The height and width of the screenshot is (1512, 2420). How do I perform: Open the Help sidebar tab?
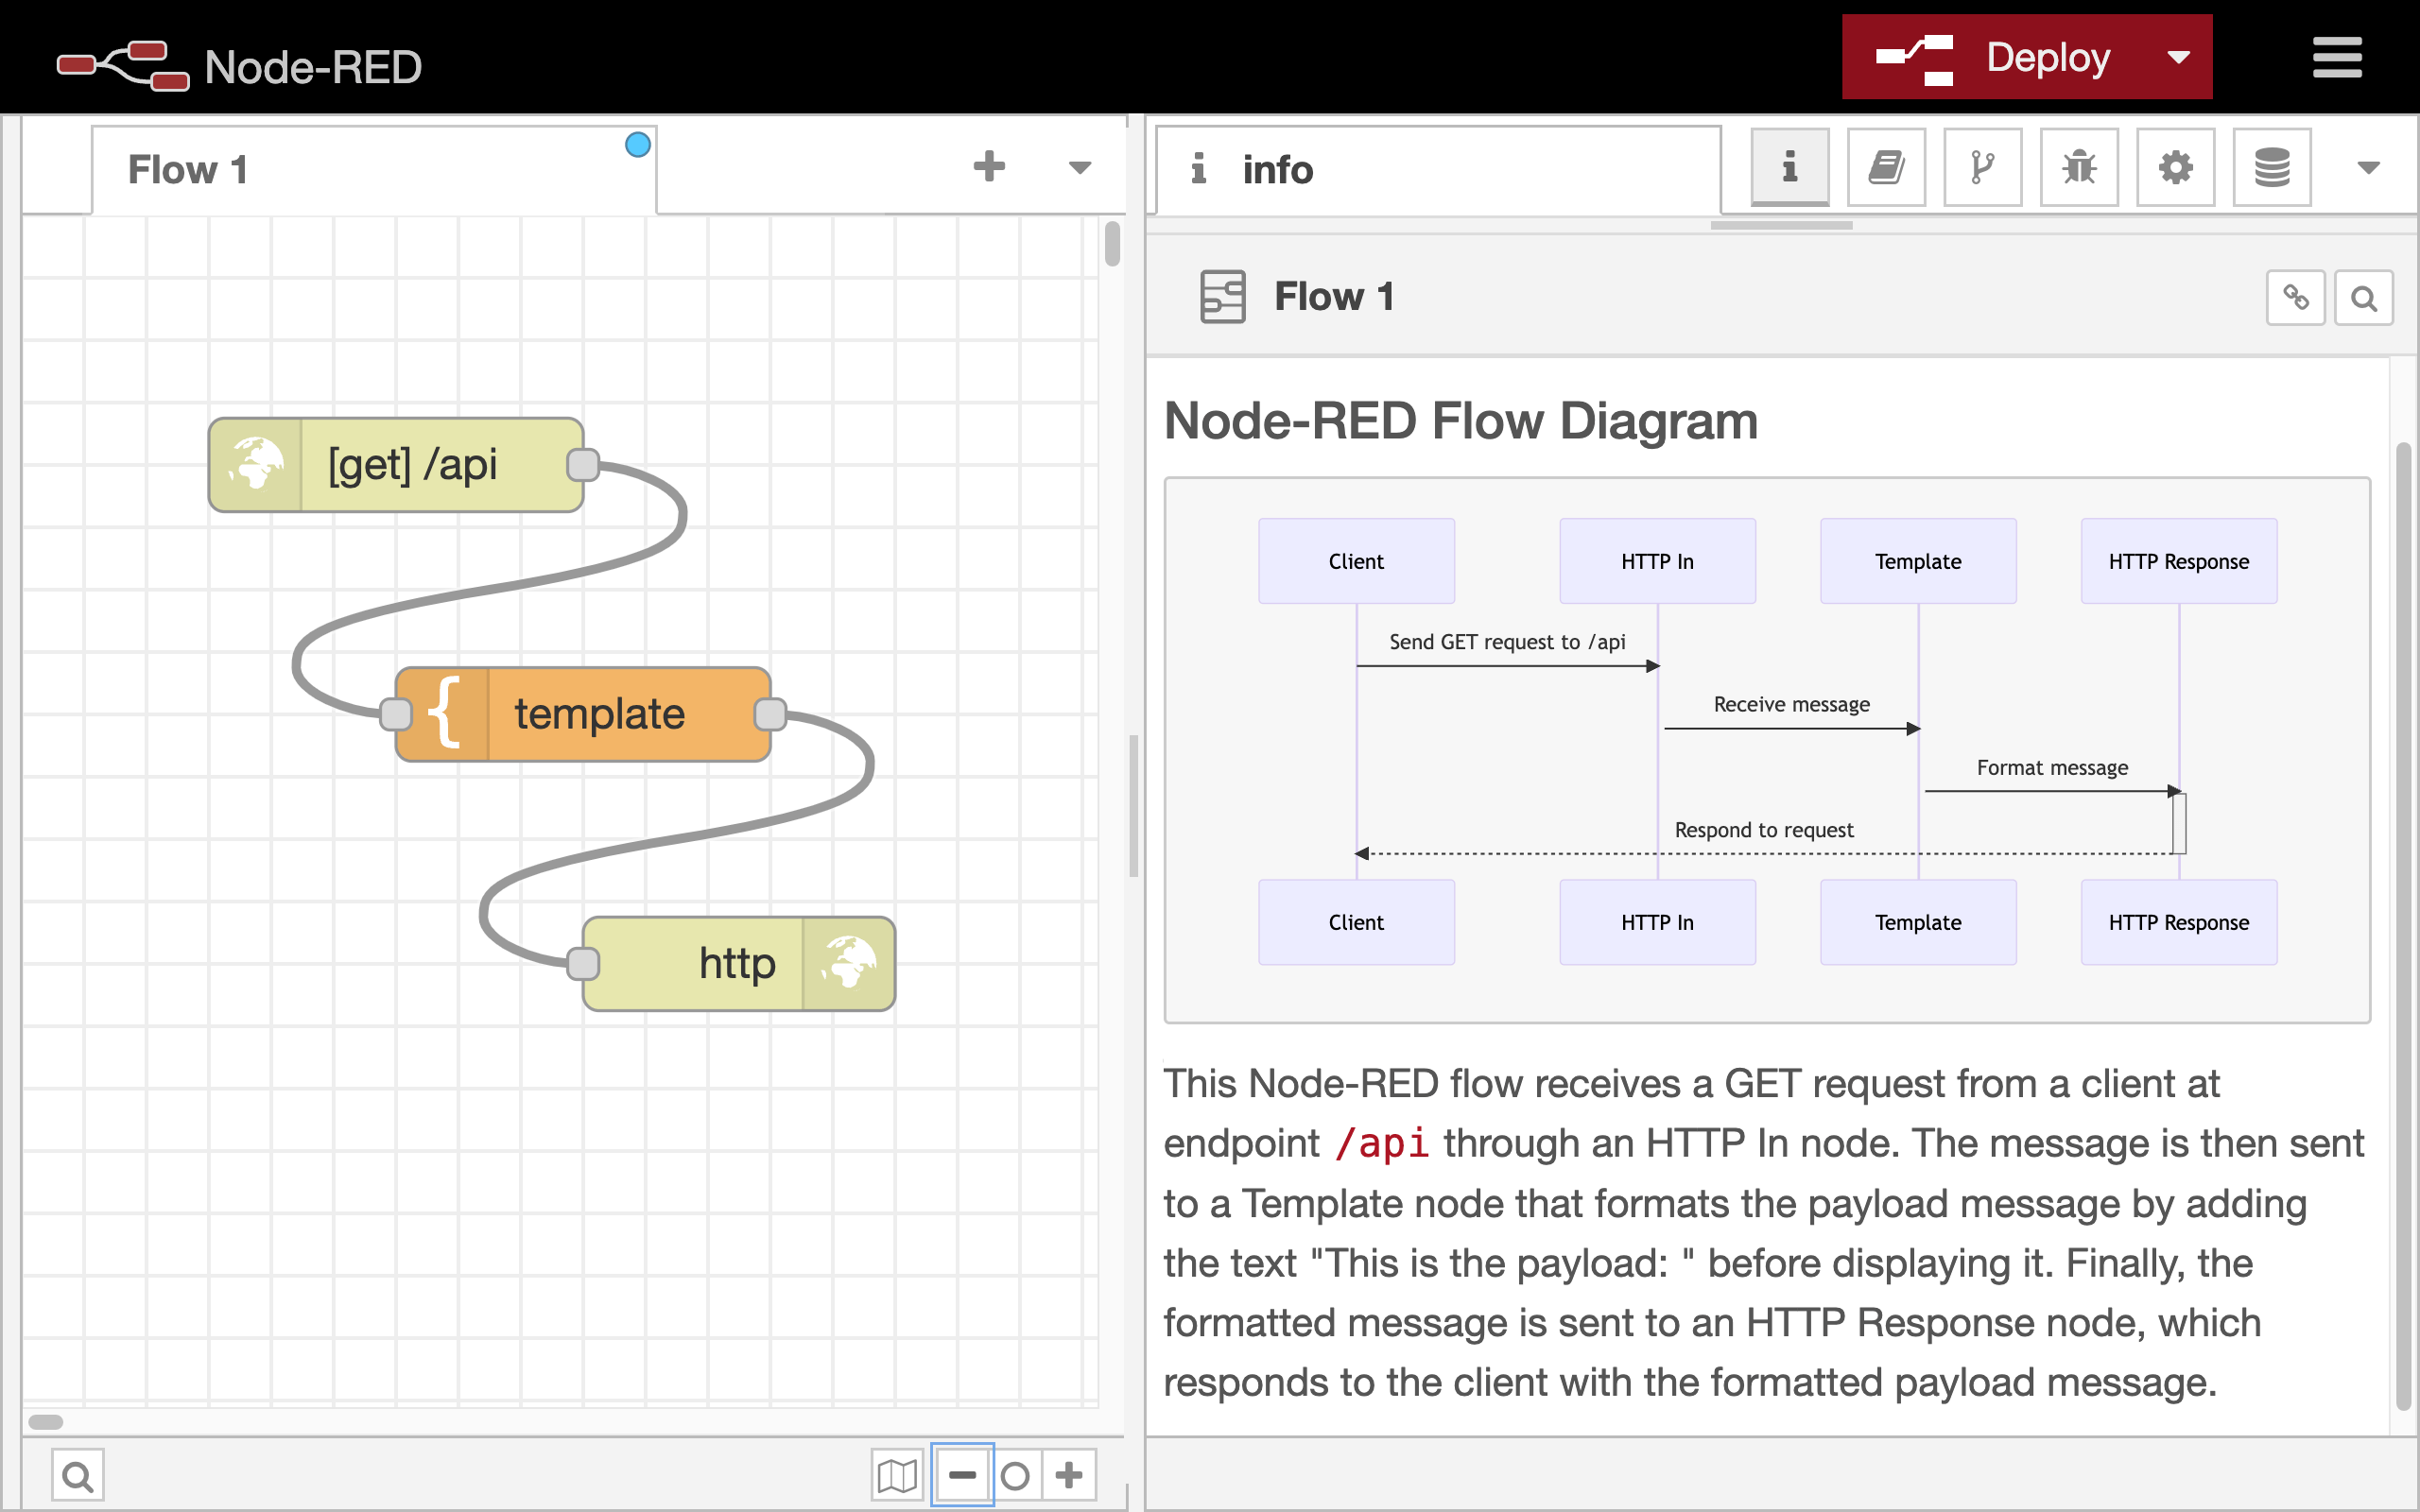pos(1886,167)
